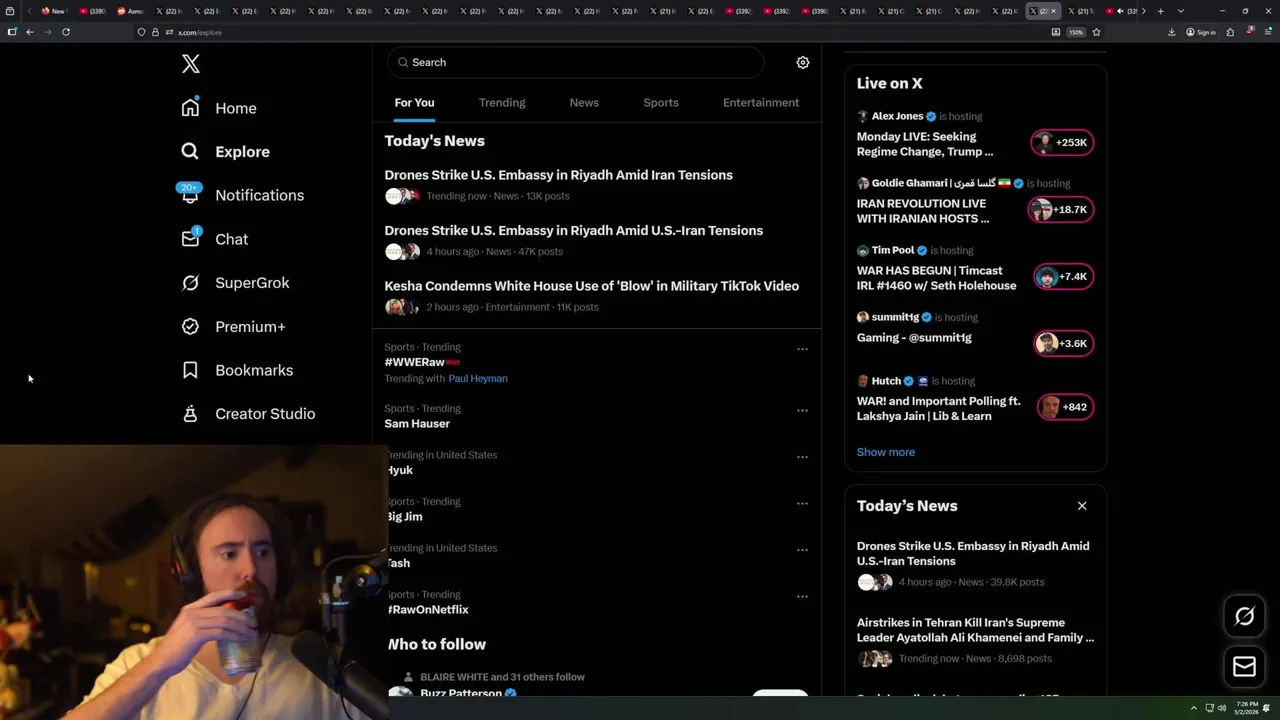The image size is (1280, 720).
Task: Select the Explore magnifier icon
Action: coord(190,151)
